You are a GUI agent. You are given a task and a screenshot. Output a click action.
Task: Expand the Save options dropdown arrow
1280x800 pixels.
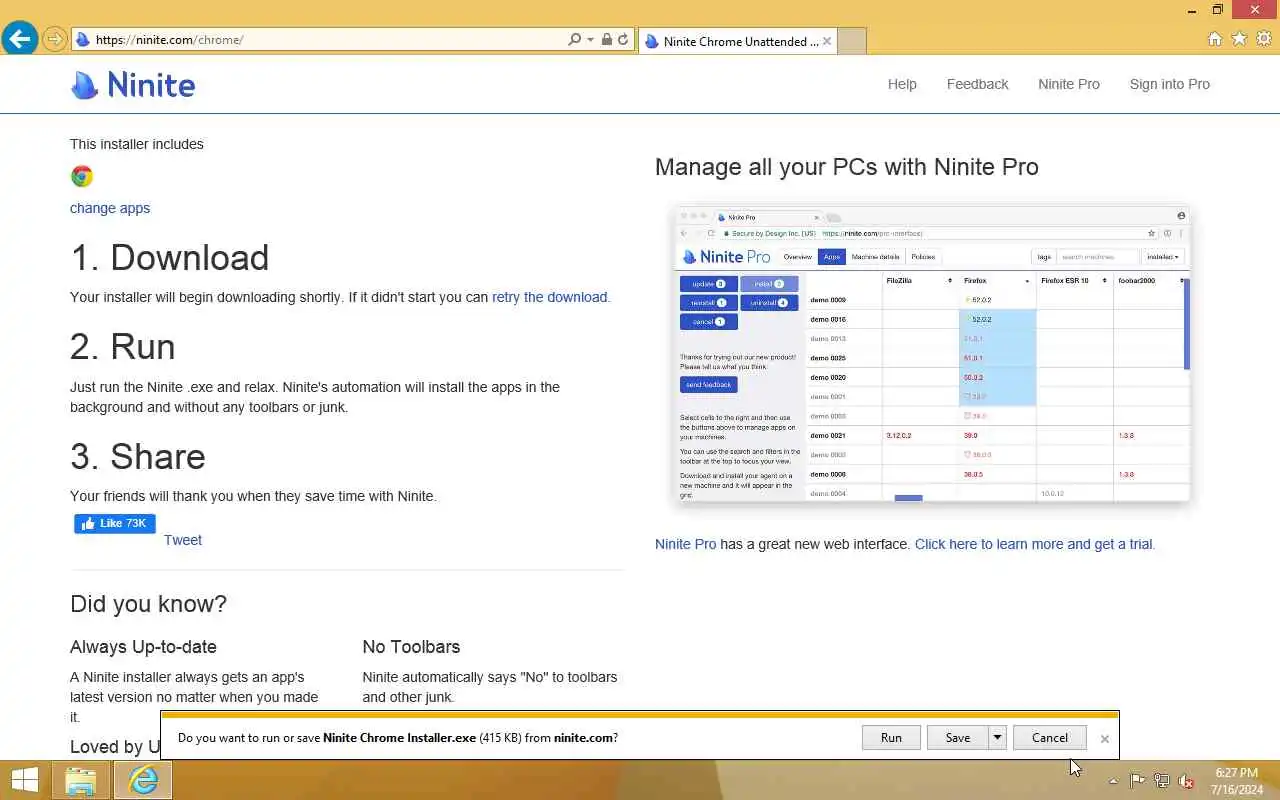997,738
